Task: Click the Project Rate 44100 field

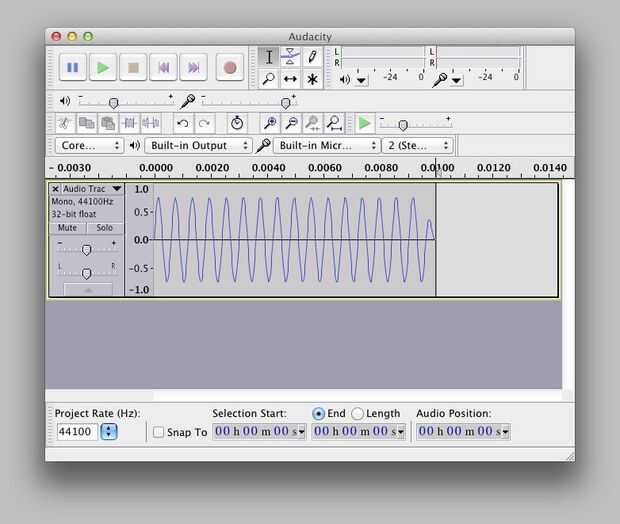Action: point(77,431)
